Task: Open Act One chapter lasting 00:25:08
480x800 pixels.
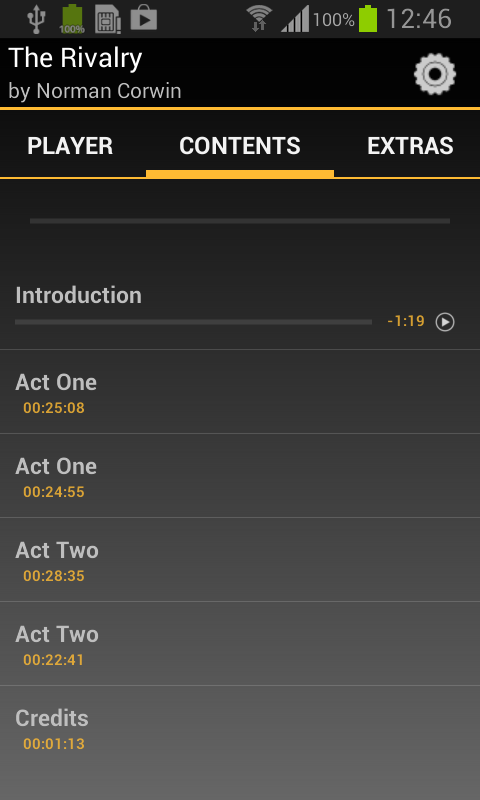Action: pyautogui.click(x=240, y=392)
